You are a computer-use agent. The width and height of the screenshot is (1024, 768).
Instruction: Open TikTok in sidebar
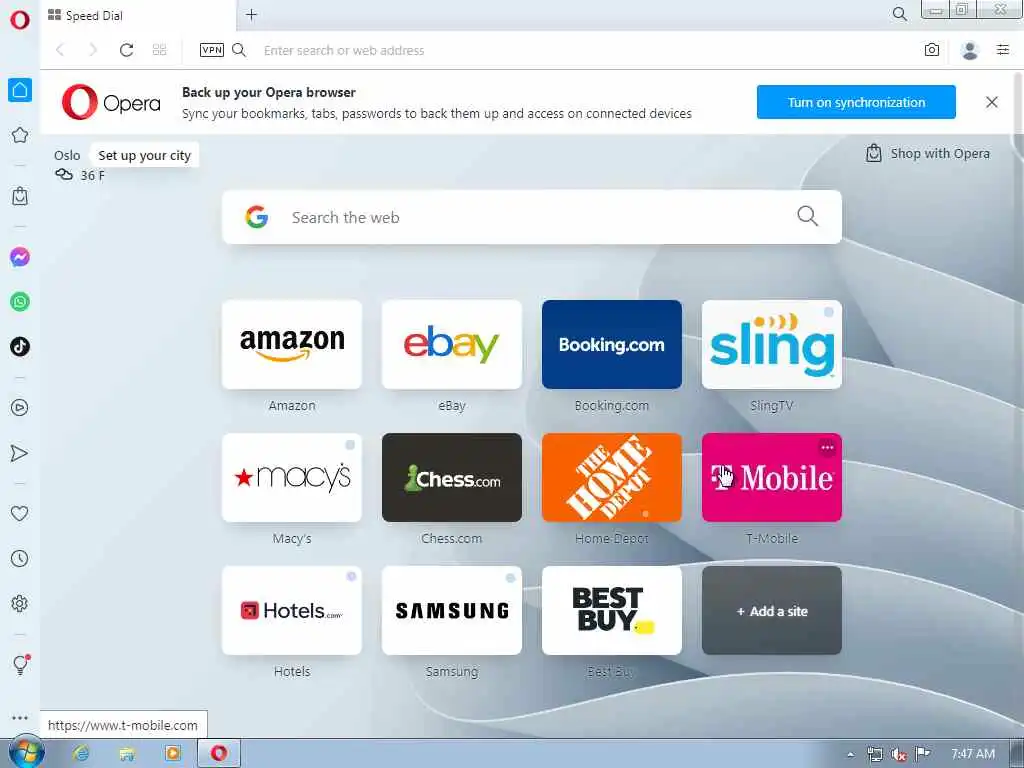tap(20, 346)
